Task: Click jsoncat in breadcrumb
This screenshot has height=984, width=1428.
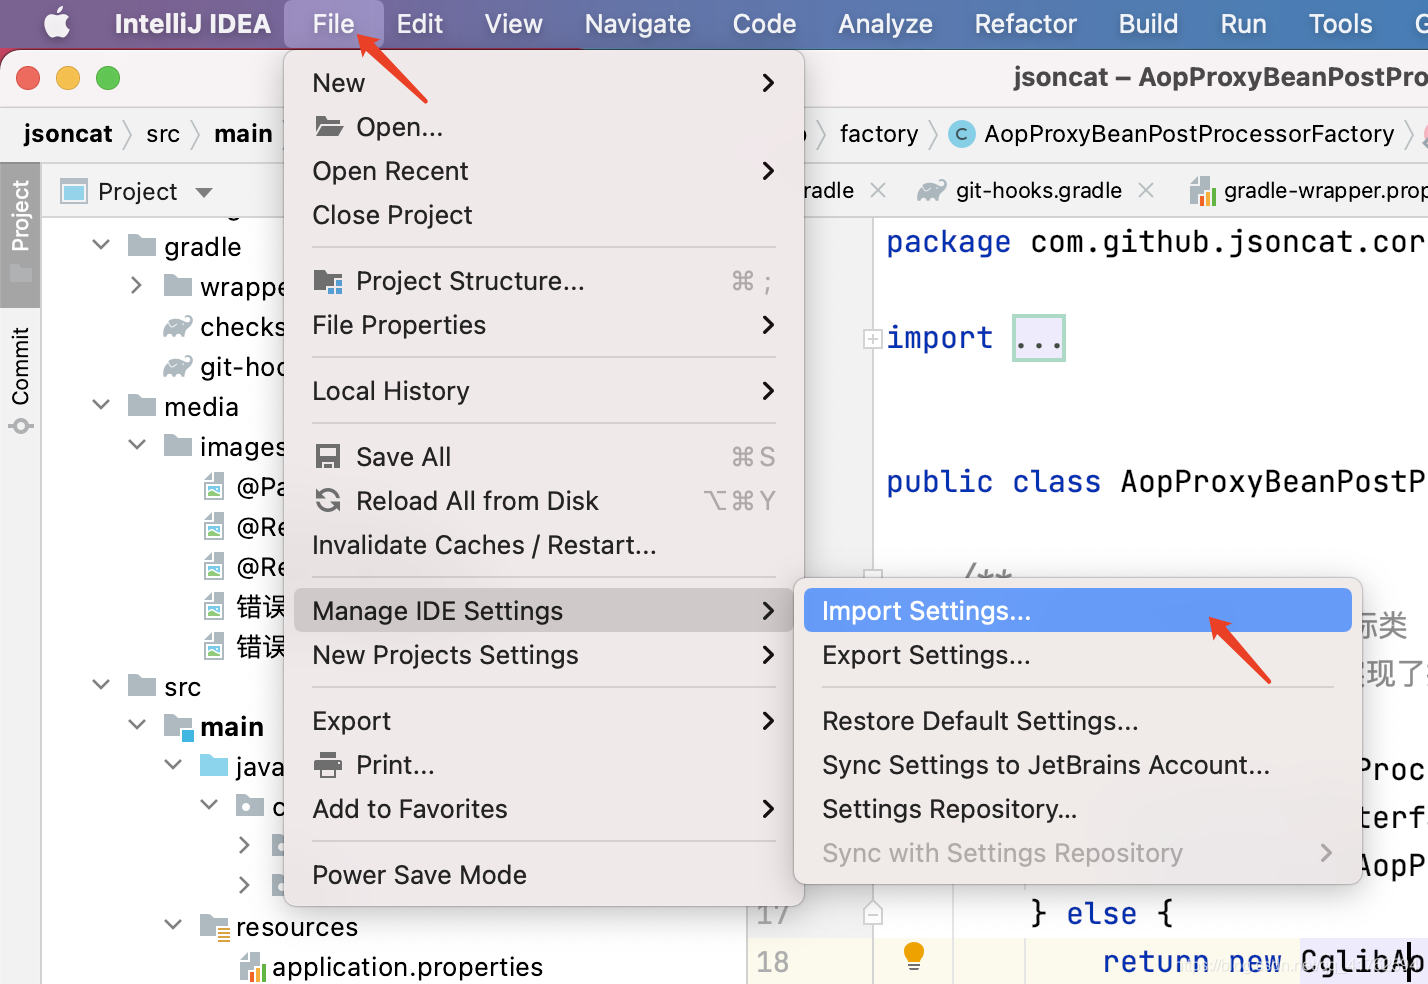Action: (x=68, y=134)
